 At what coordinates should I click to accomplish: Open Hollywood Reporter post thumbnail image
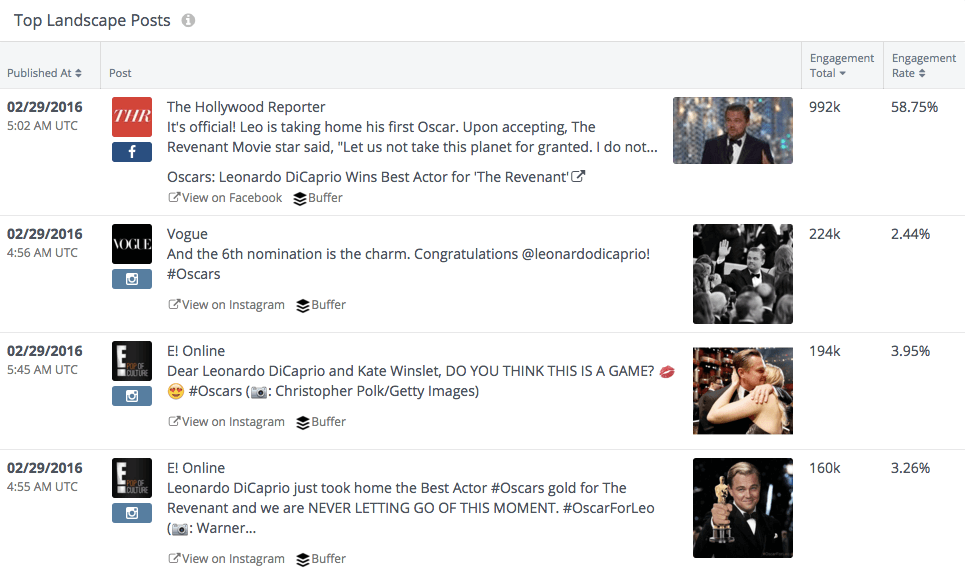click(732, 131)
